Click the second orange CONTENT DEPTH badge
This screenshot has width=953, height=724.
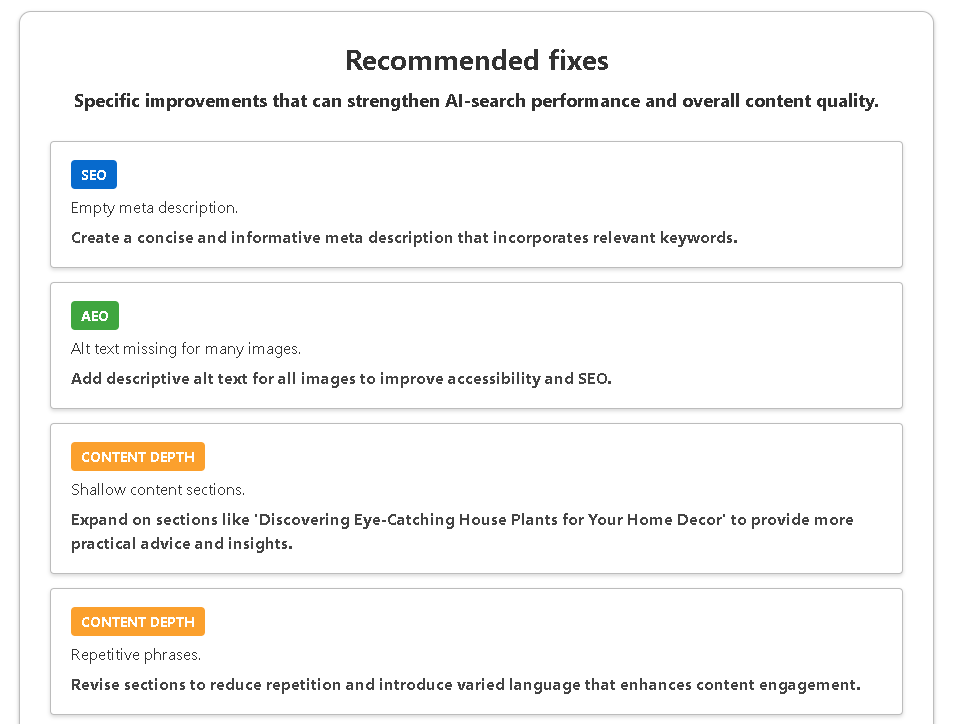(x=137, y=622)
